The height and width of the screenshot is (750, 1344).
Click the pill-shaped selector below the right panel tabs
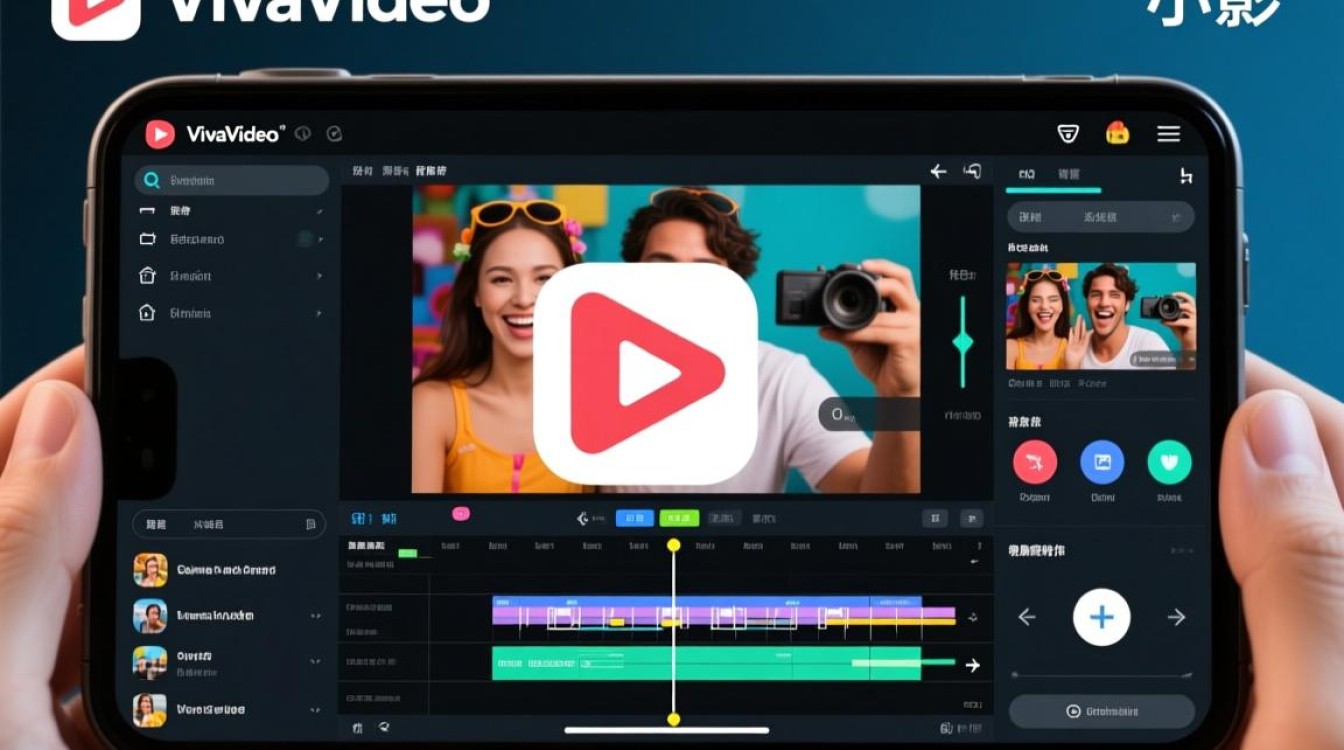click(1100, 217)
